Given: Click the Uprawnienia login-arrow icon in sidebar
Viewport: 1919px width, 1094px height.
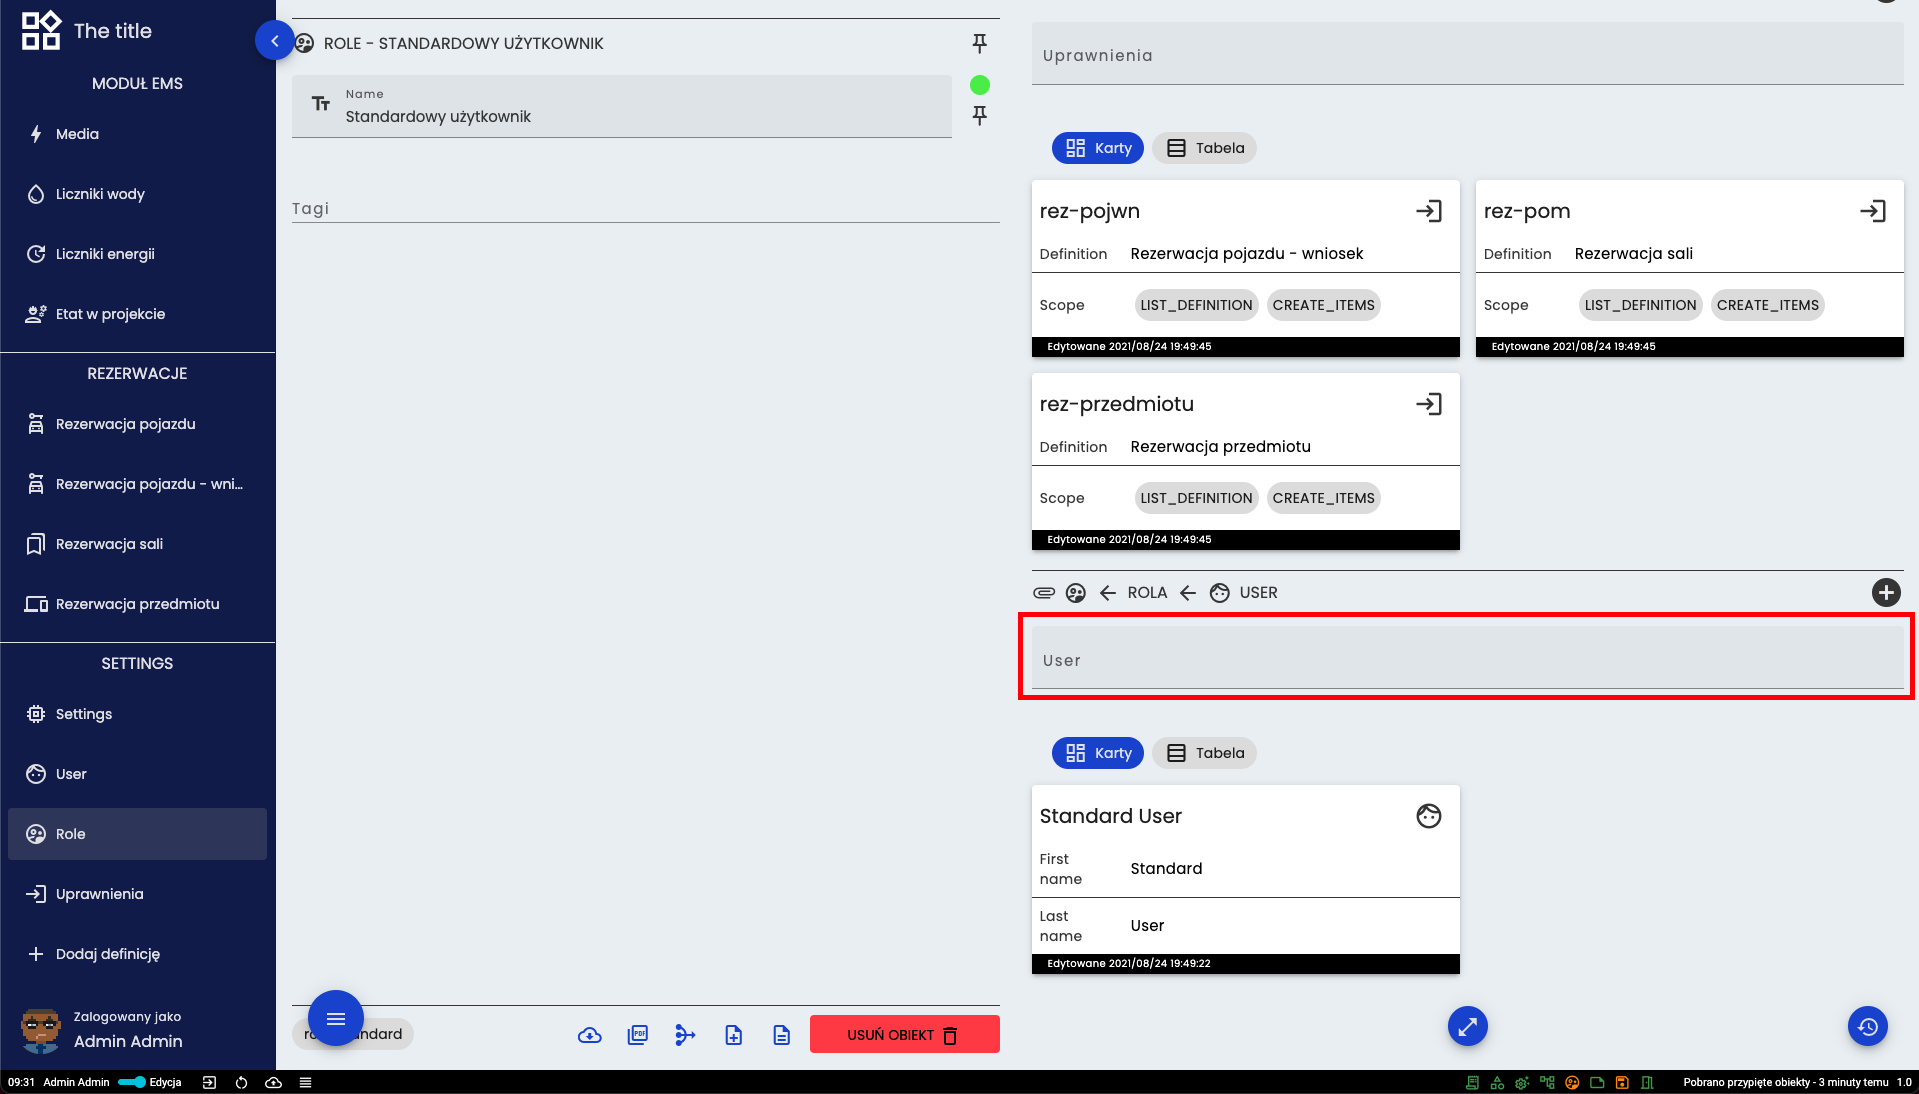Looking at the screenshot, I should coord(36,894).
